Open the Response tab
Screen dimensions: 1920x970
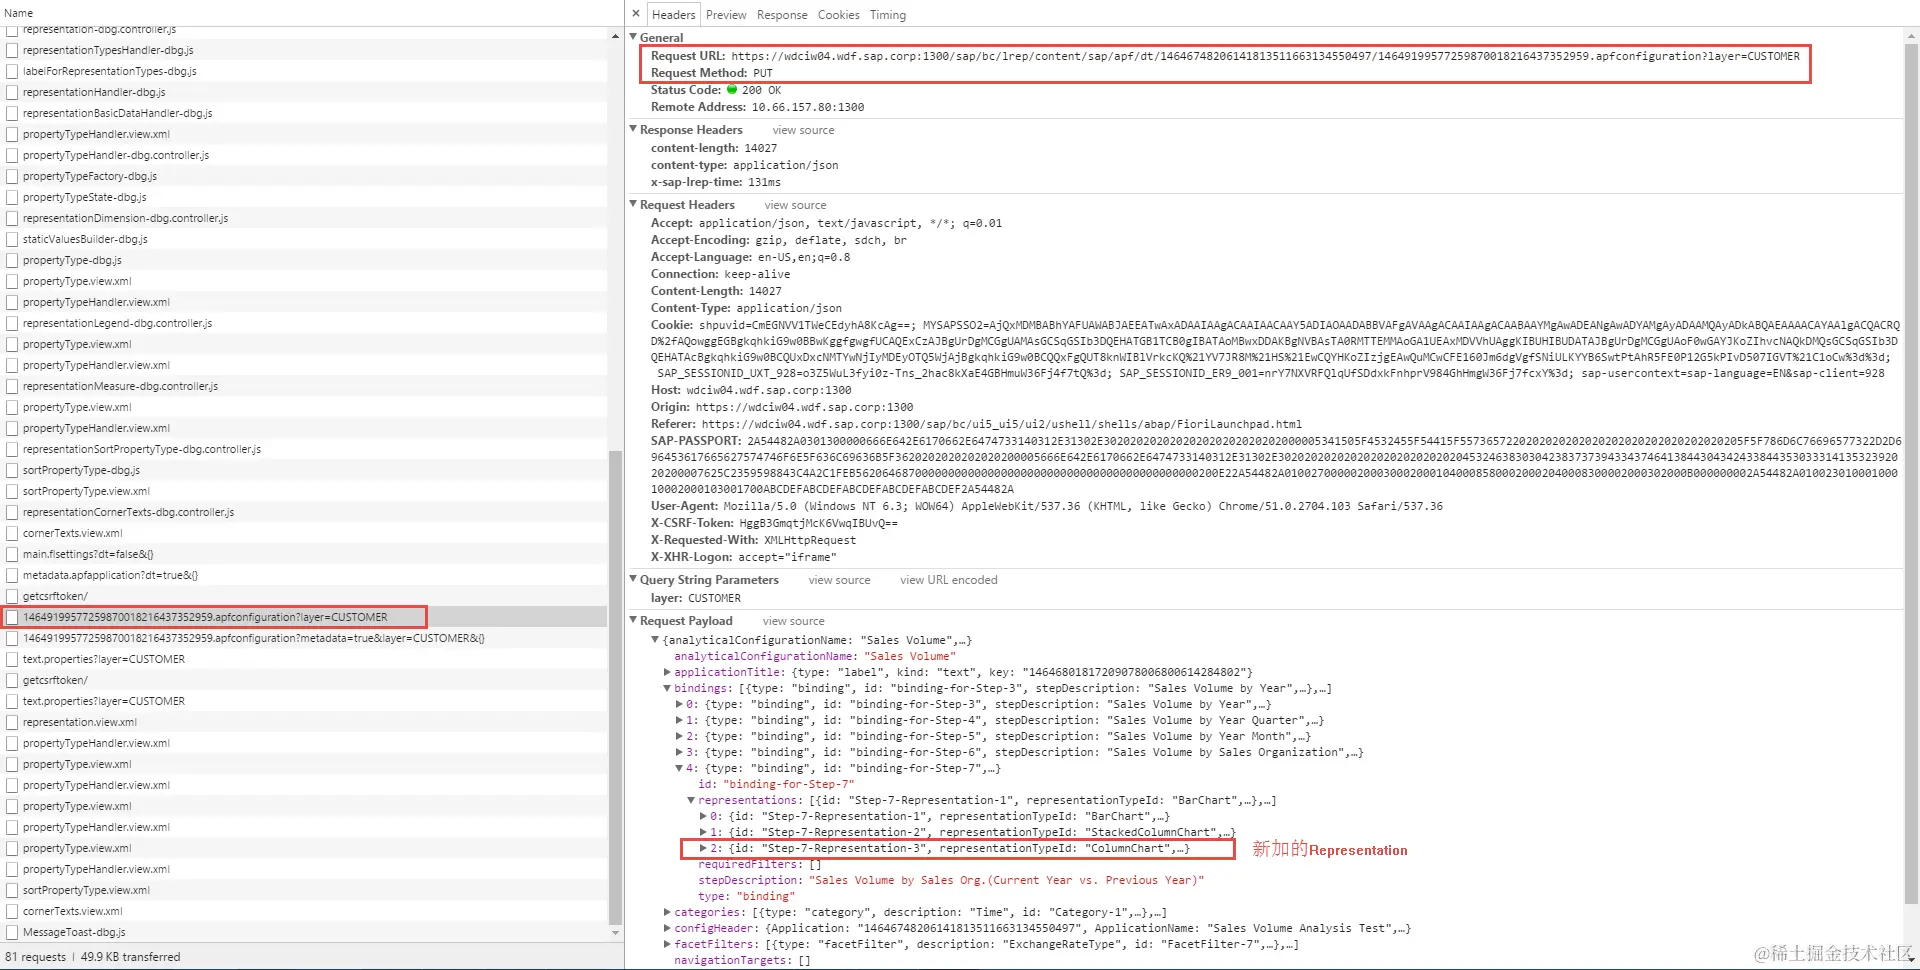(x=782, y=15)
